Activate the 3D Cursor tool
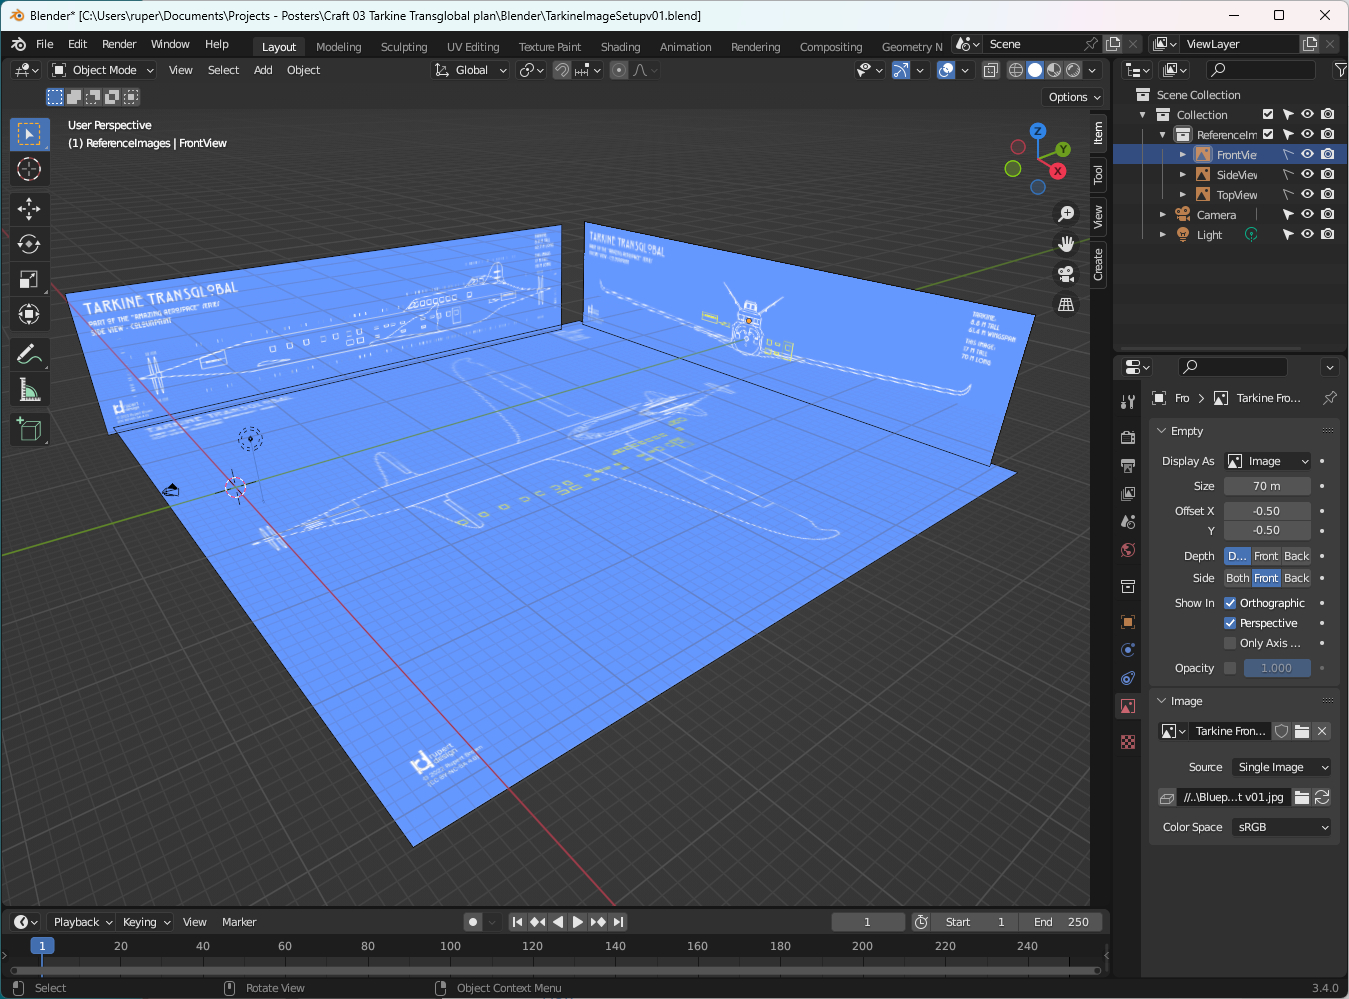The height and width of the screenshot is (999, 1349). tap(29, 169)
